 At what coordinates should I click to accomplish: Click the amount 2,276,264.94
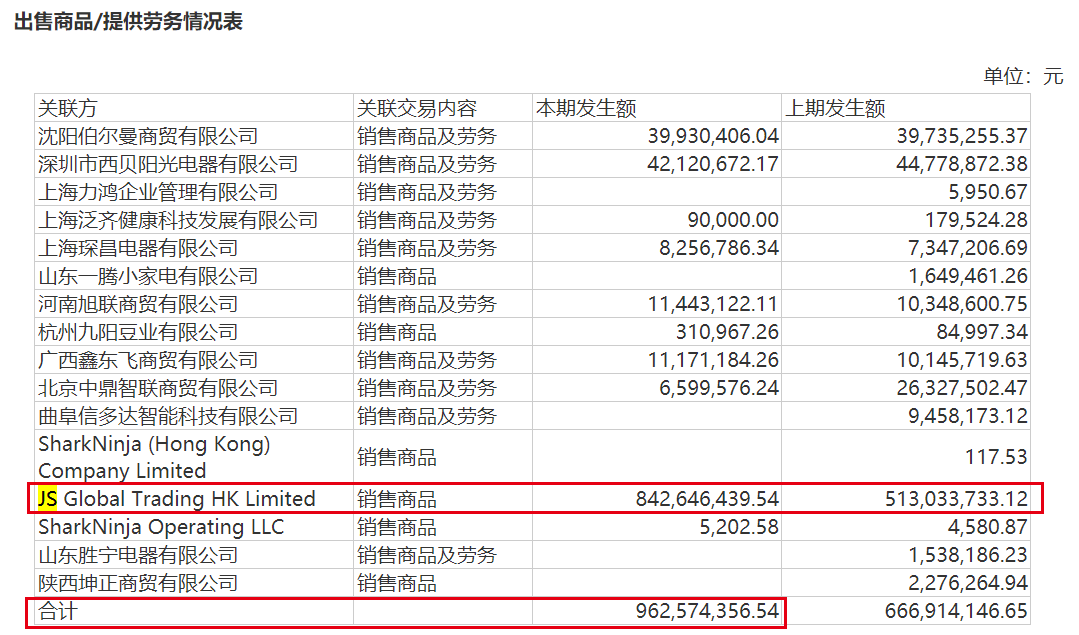click(x=968, y=583)
